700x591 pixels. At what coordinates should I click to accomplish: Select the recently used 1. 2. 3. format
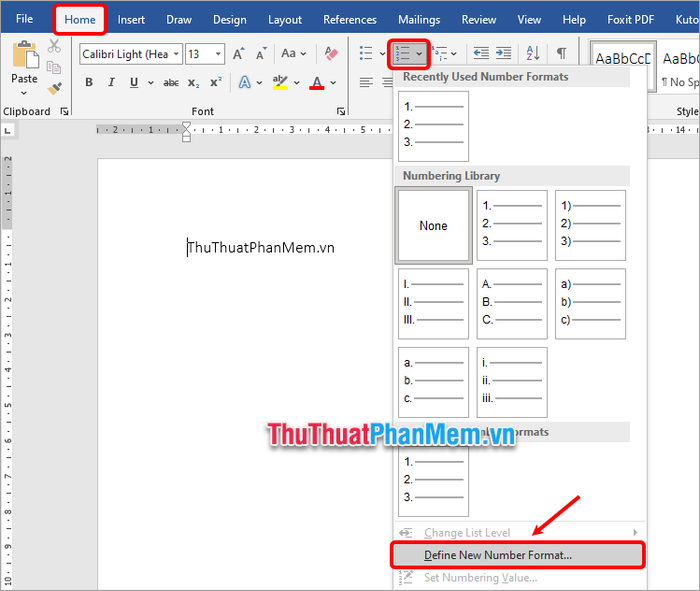pyautogui.click(x=433, y=126)
